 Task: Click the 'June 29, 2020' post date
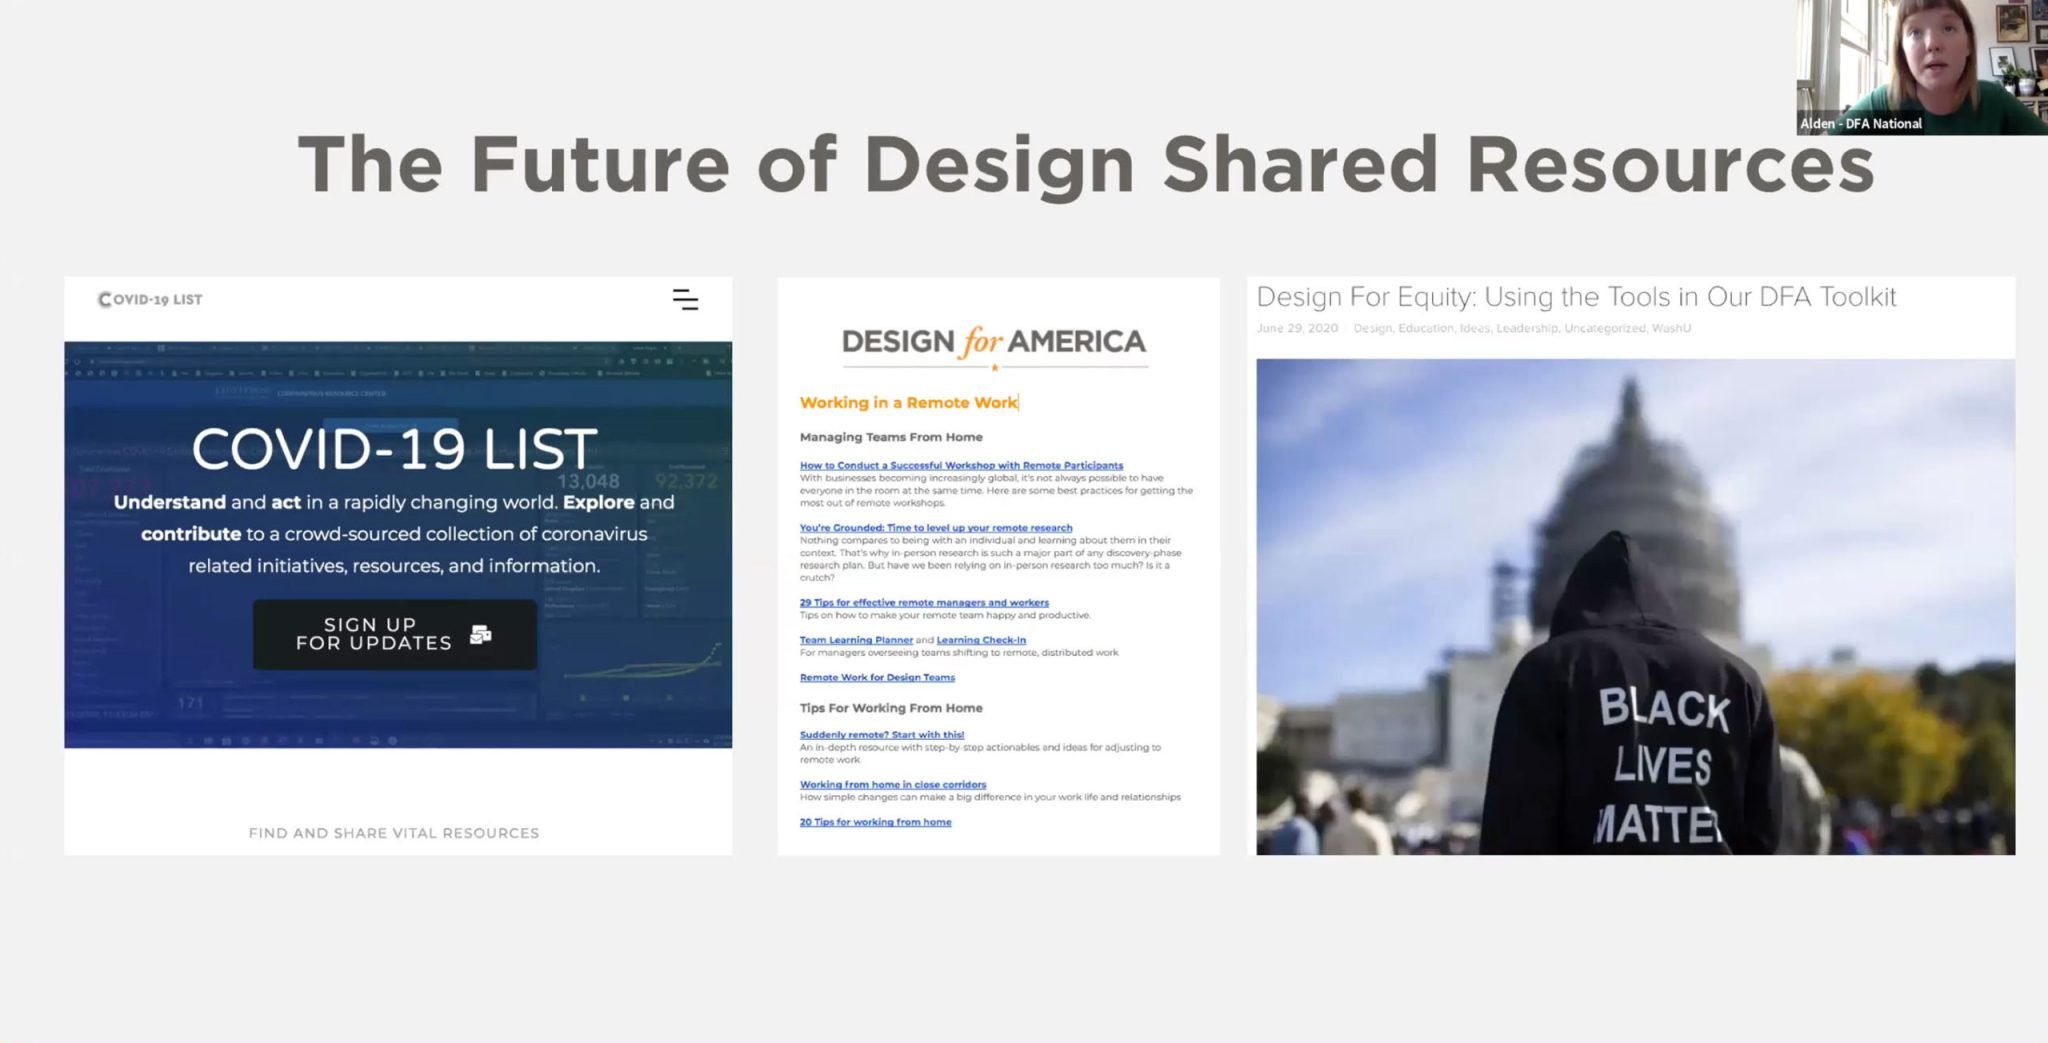[1297, 328]
